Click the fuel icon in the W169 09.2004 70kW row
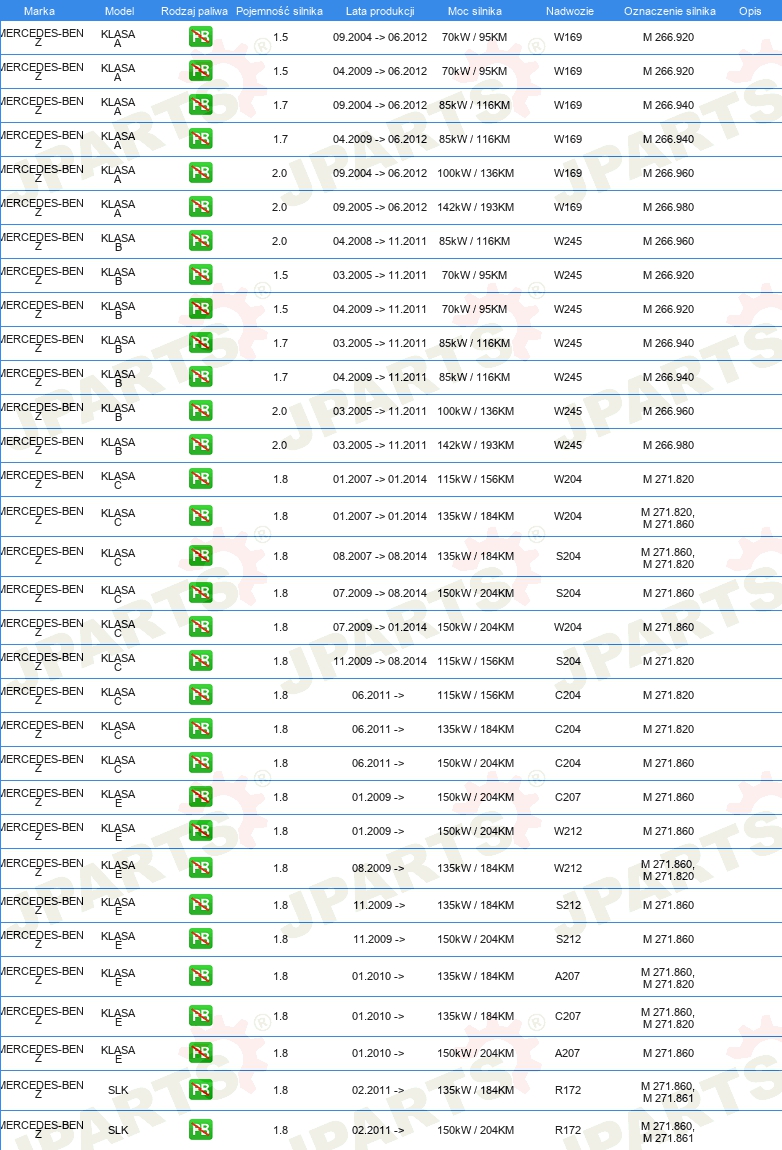This screenshot has width=782, height=1150. coord(200,37)
